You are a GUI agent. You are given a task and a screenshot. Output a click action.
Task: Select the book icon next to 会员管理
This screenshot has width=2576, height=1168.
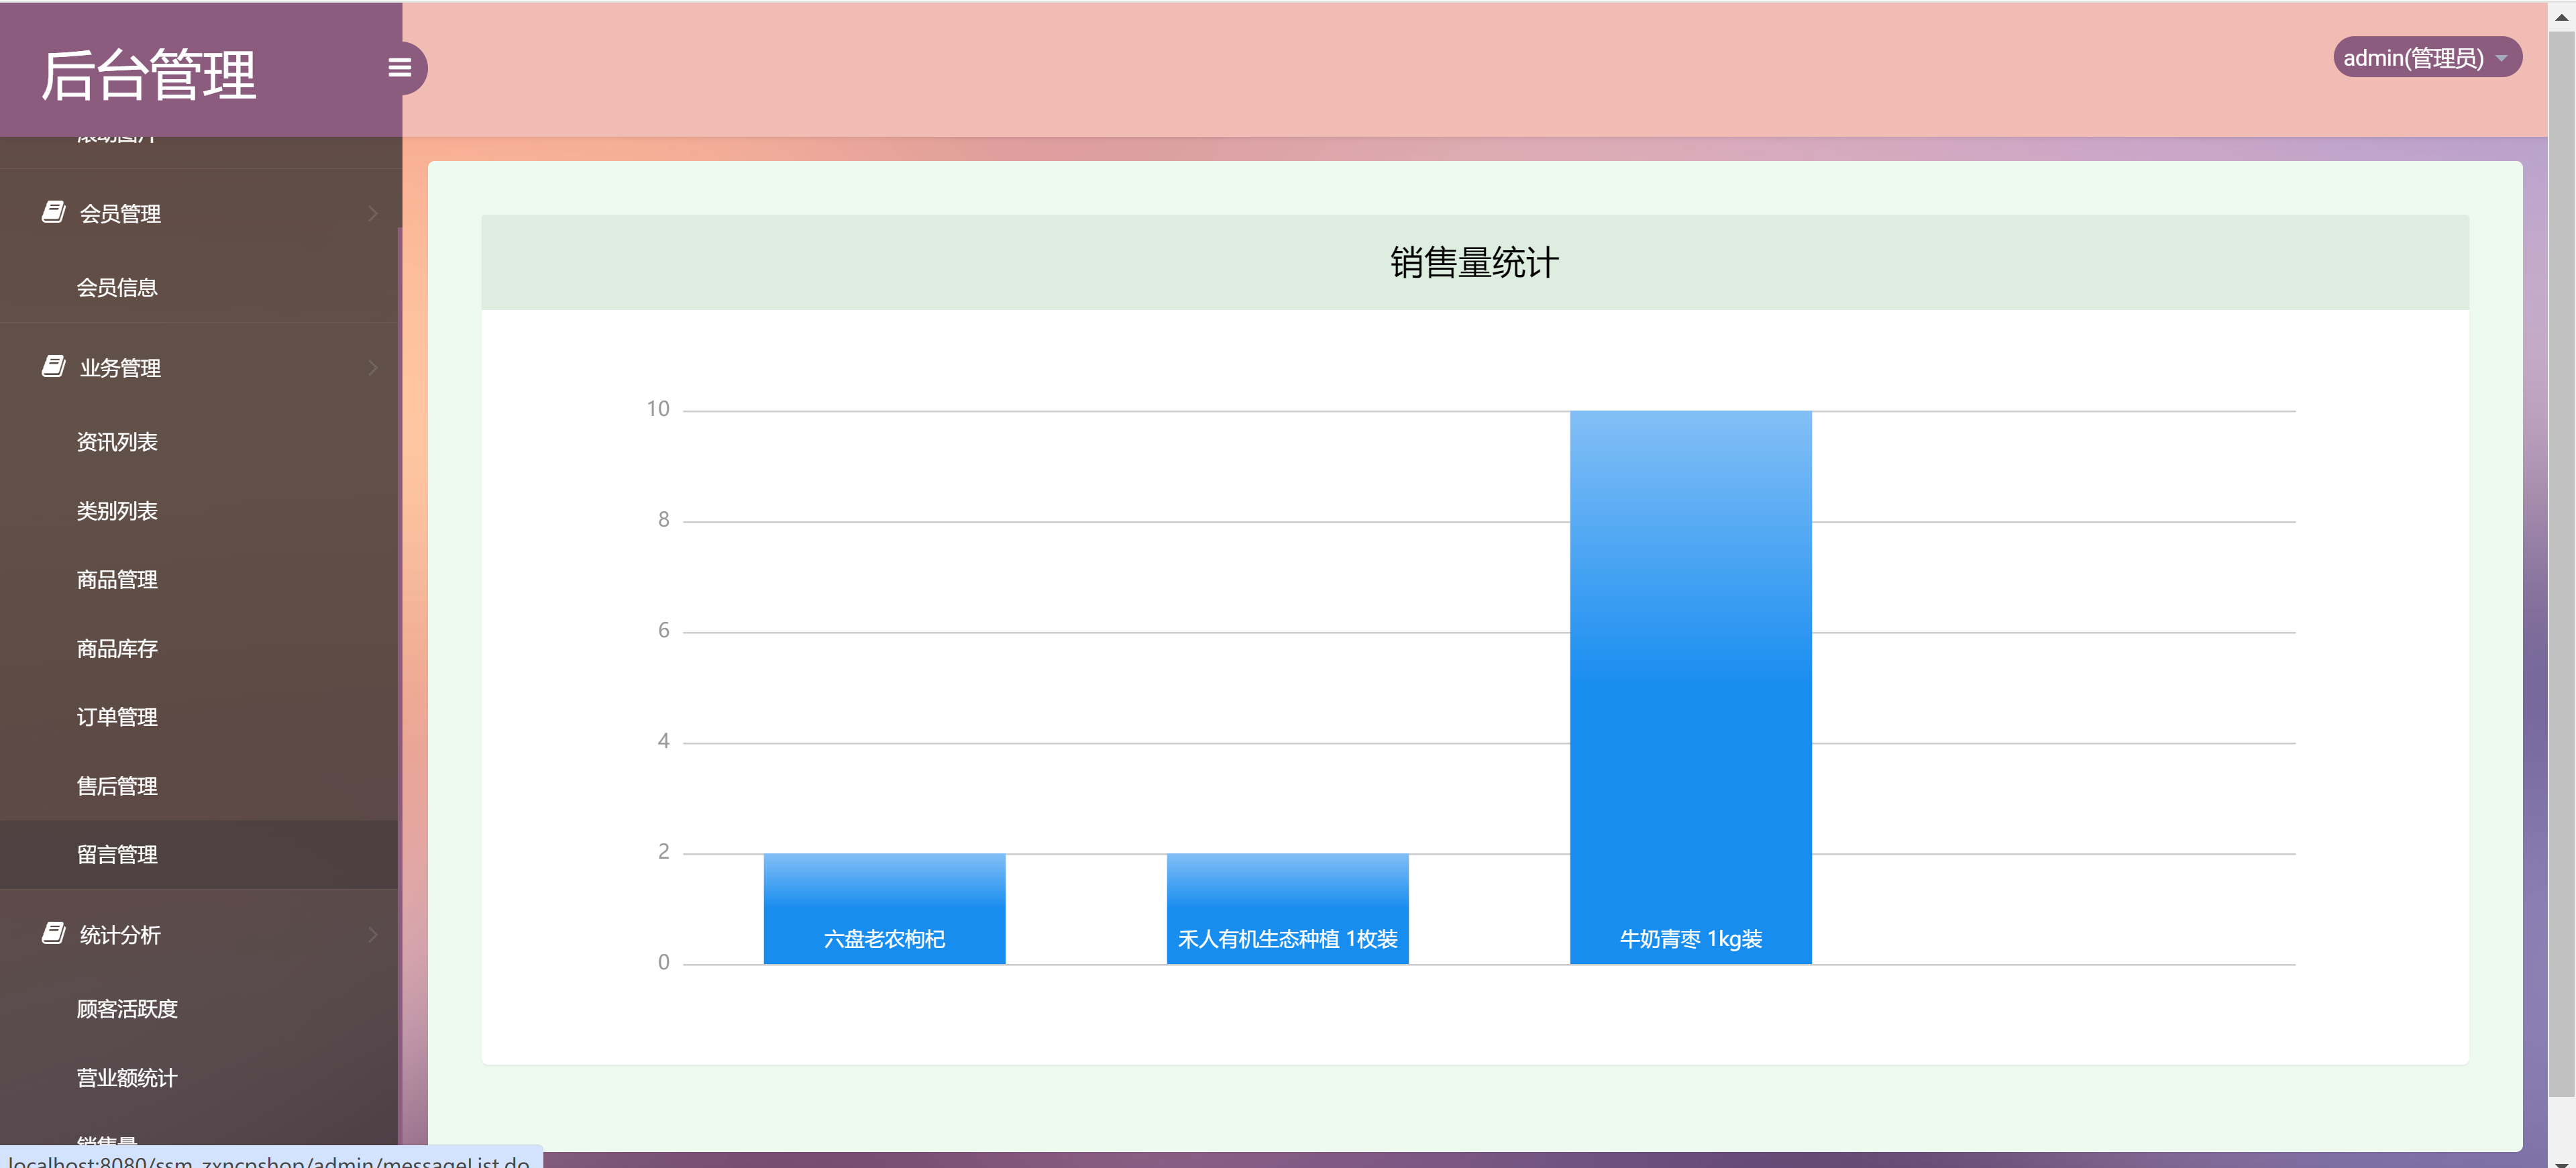coord(53,211)
